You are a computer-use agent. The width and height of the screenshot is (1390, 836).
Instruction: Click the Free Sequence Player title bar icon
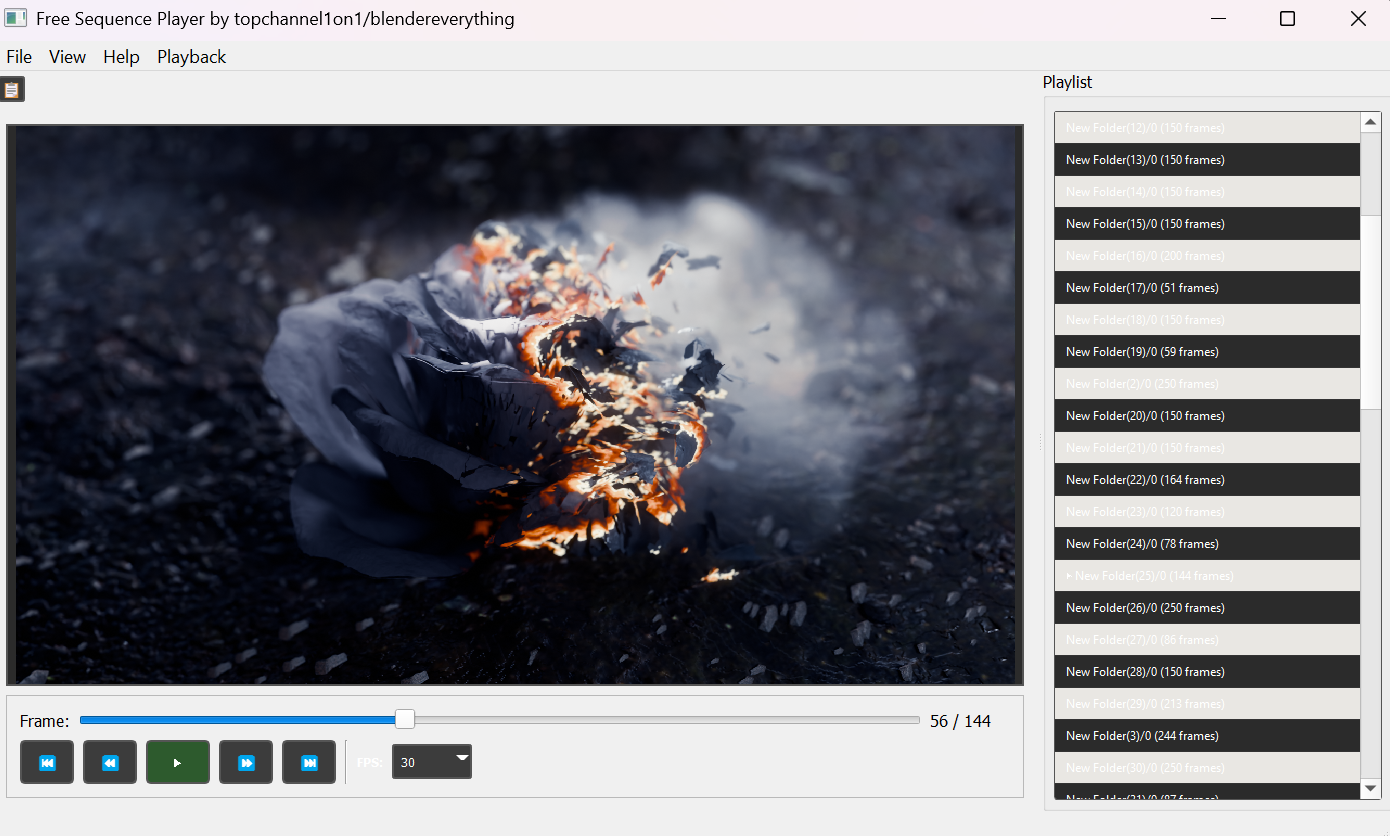pos(15,17)
